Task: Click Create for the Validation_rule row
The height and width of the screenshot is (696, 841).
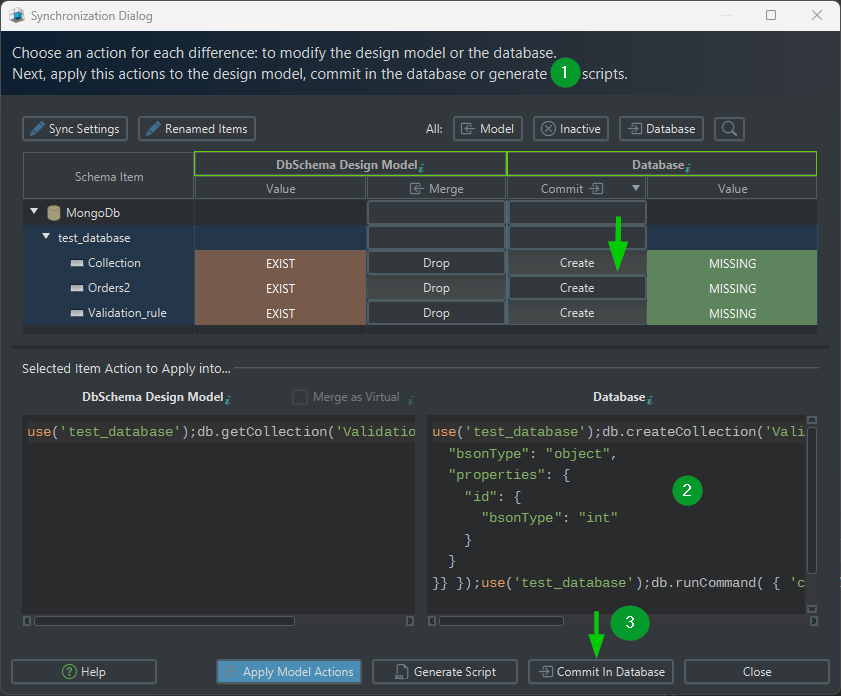Action: (x=577, y=313)
